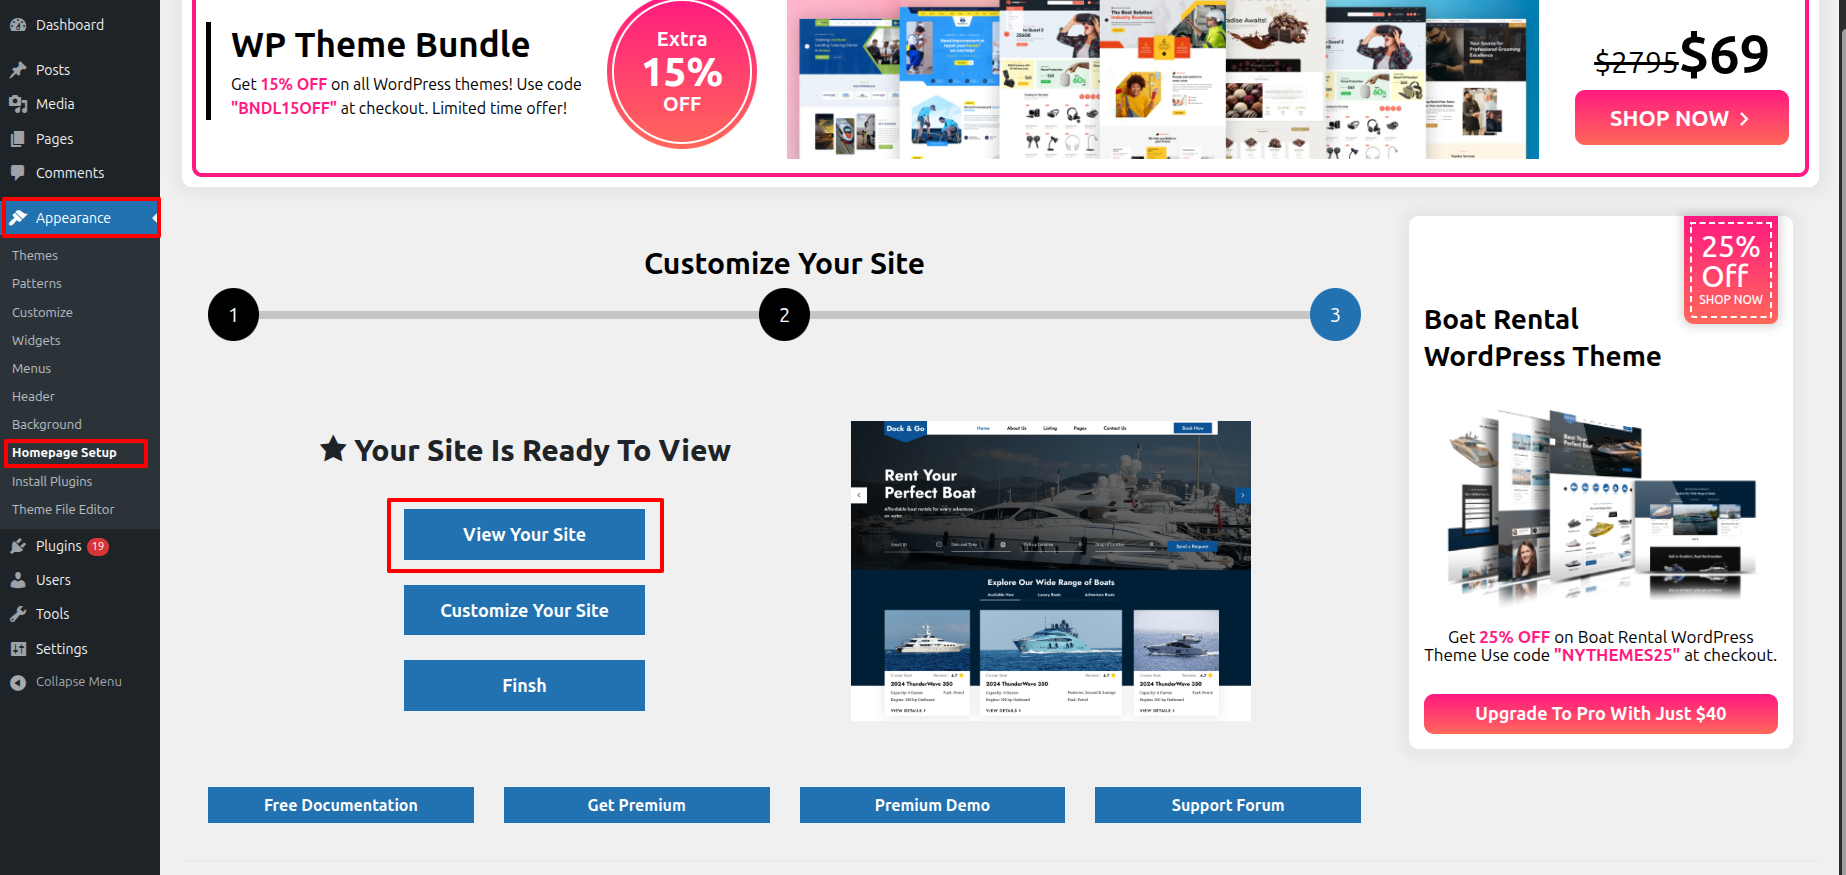Go to step 1 in wizard
The height and width of the screenshot is (875, 1846).
tap(233, 315)
